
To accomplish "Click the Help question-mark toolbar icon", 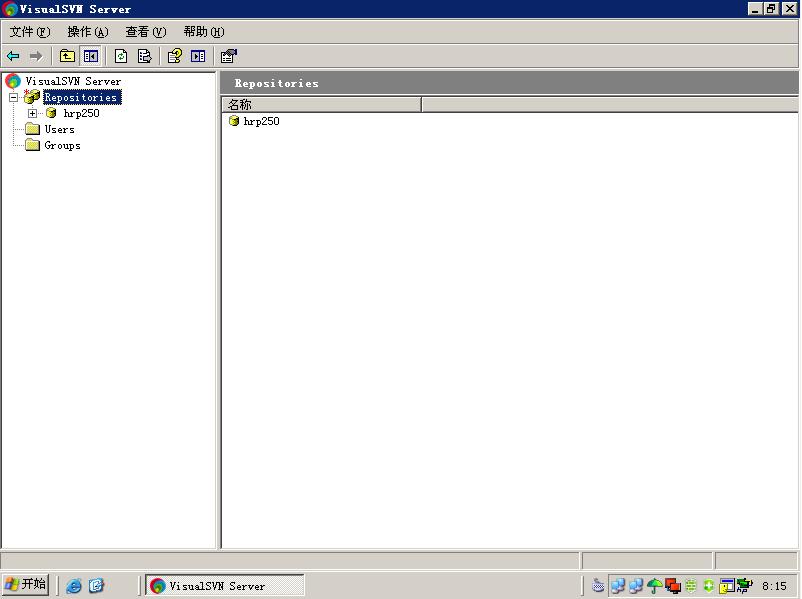I will pyautogui.click(x=175, y=56).
